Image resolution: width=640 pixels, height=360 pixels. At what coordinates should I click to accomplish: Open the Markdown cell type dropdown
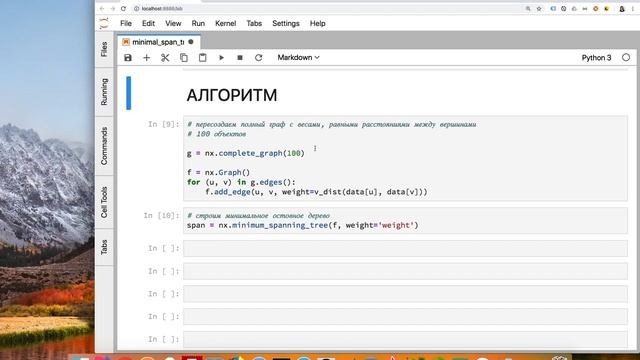click(298, 58)
